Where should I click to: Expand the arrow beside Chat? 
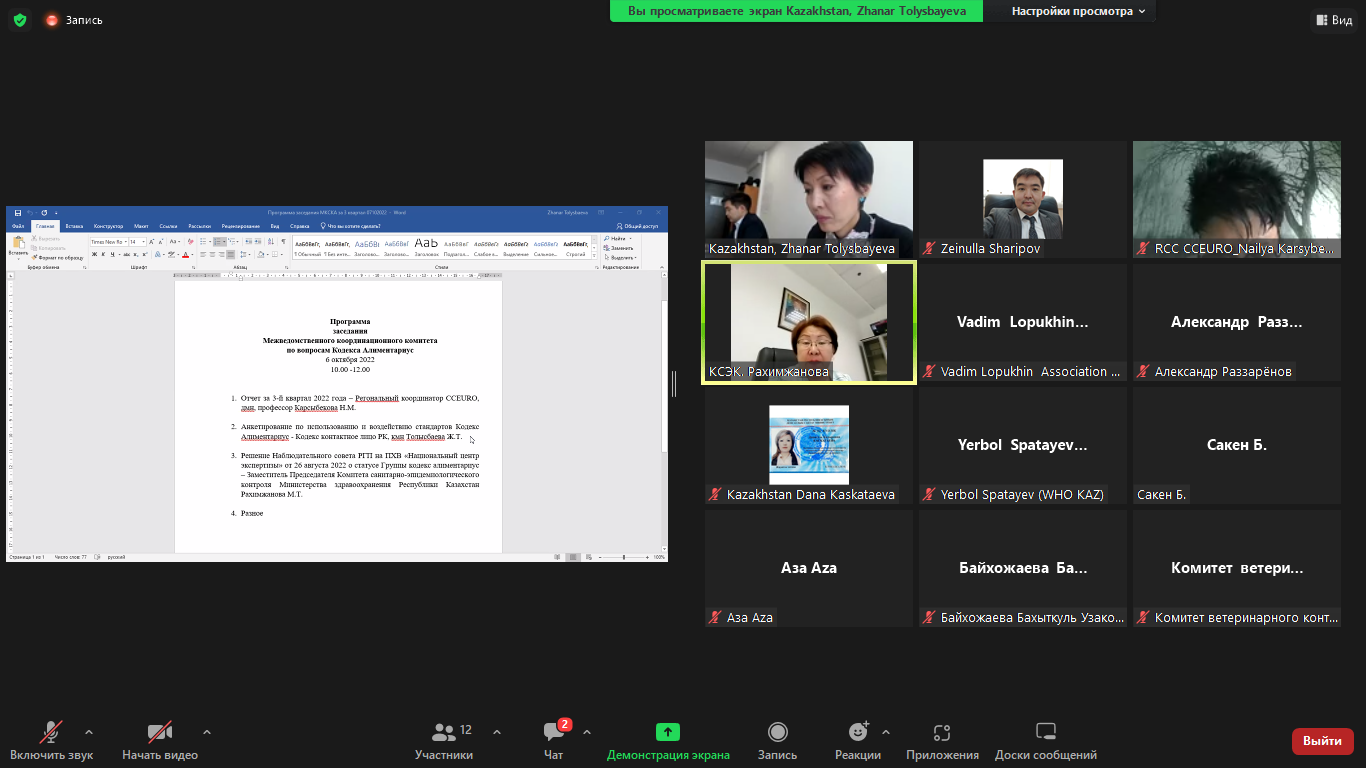tap(587, 731)
